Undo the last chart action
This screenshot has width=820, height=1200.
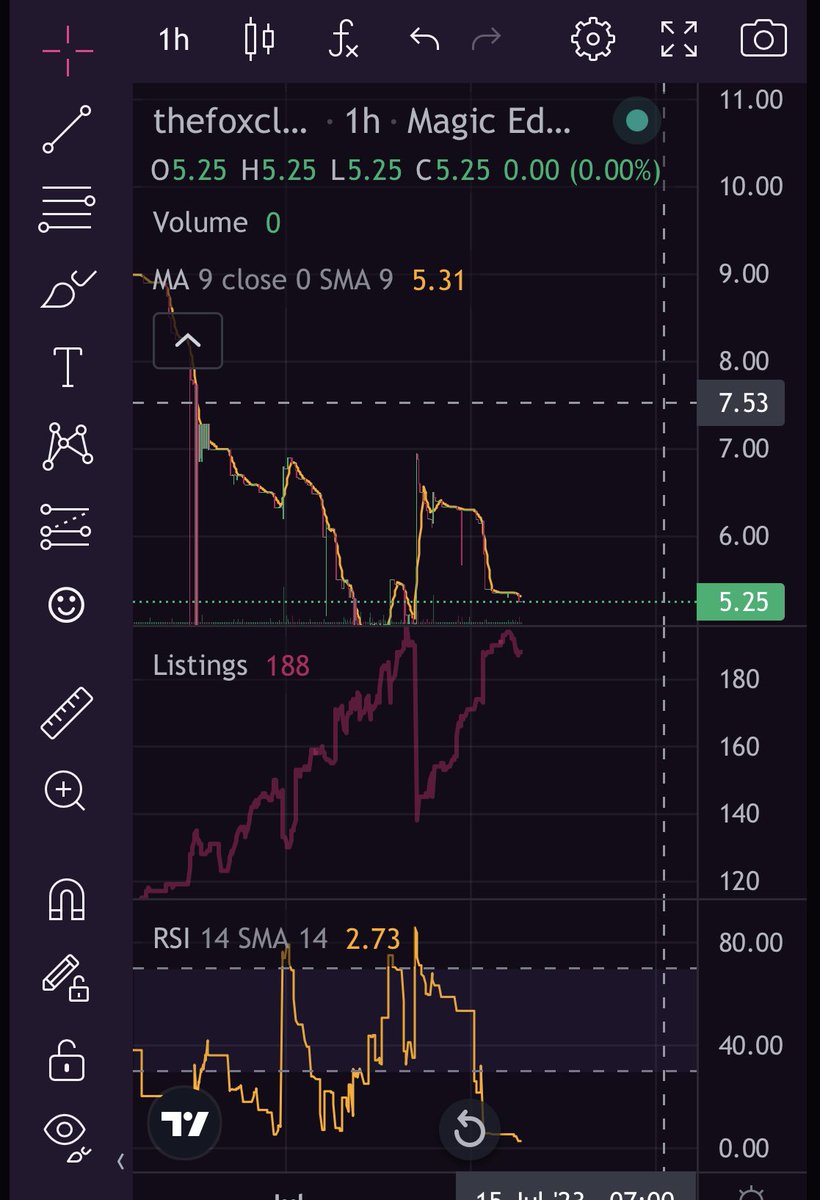(x=425, y=40)
